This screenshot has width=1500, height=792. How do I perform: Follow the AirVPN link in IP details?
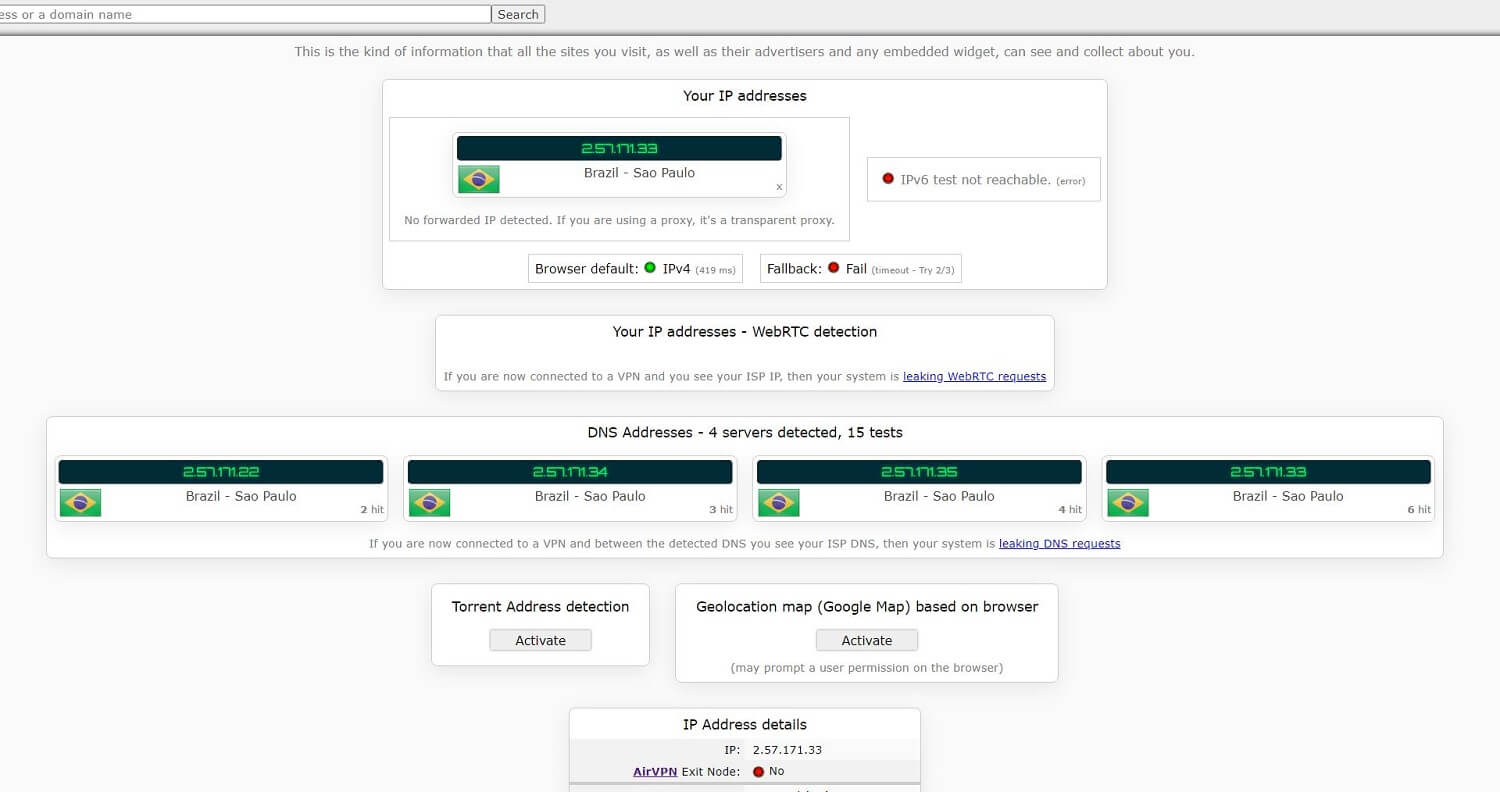point(655,772)
